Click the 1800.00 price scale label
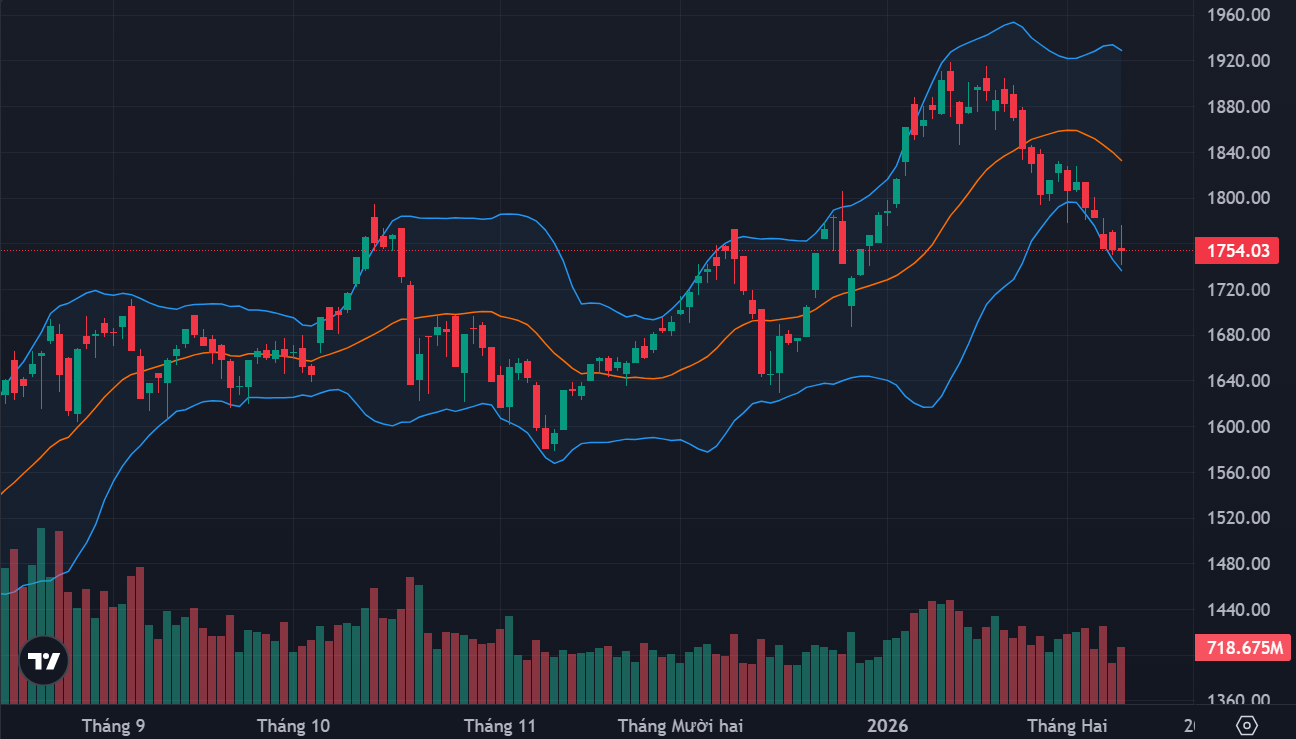Viewport: 1296px width, 739px height. [x=1238, y=198]
